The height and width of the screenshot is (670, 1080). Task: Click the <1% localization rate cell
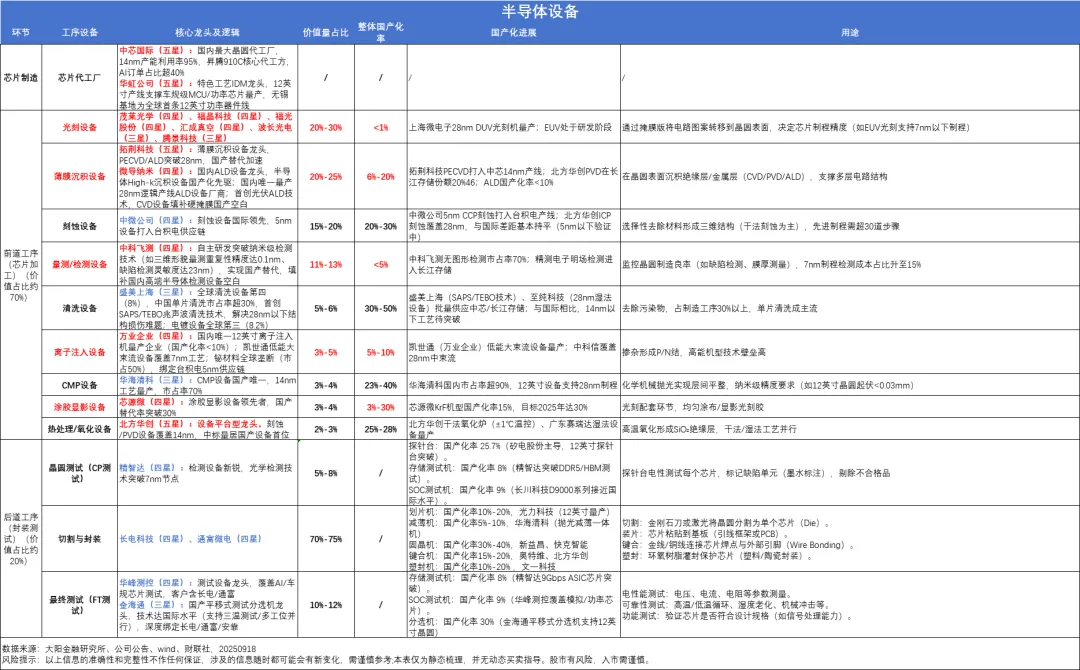[x=380, y=128]
